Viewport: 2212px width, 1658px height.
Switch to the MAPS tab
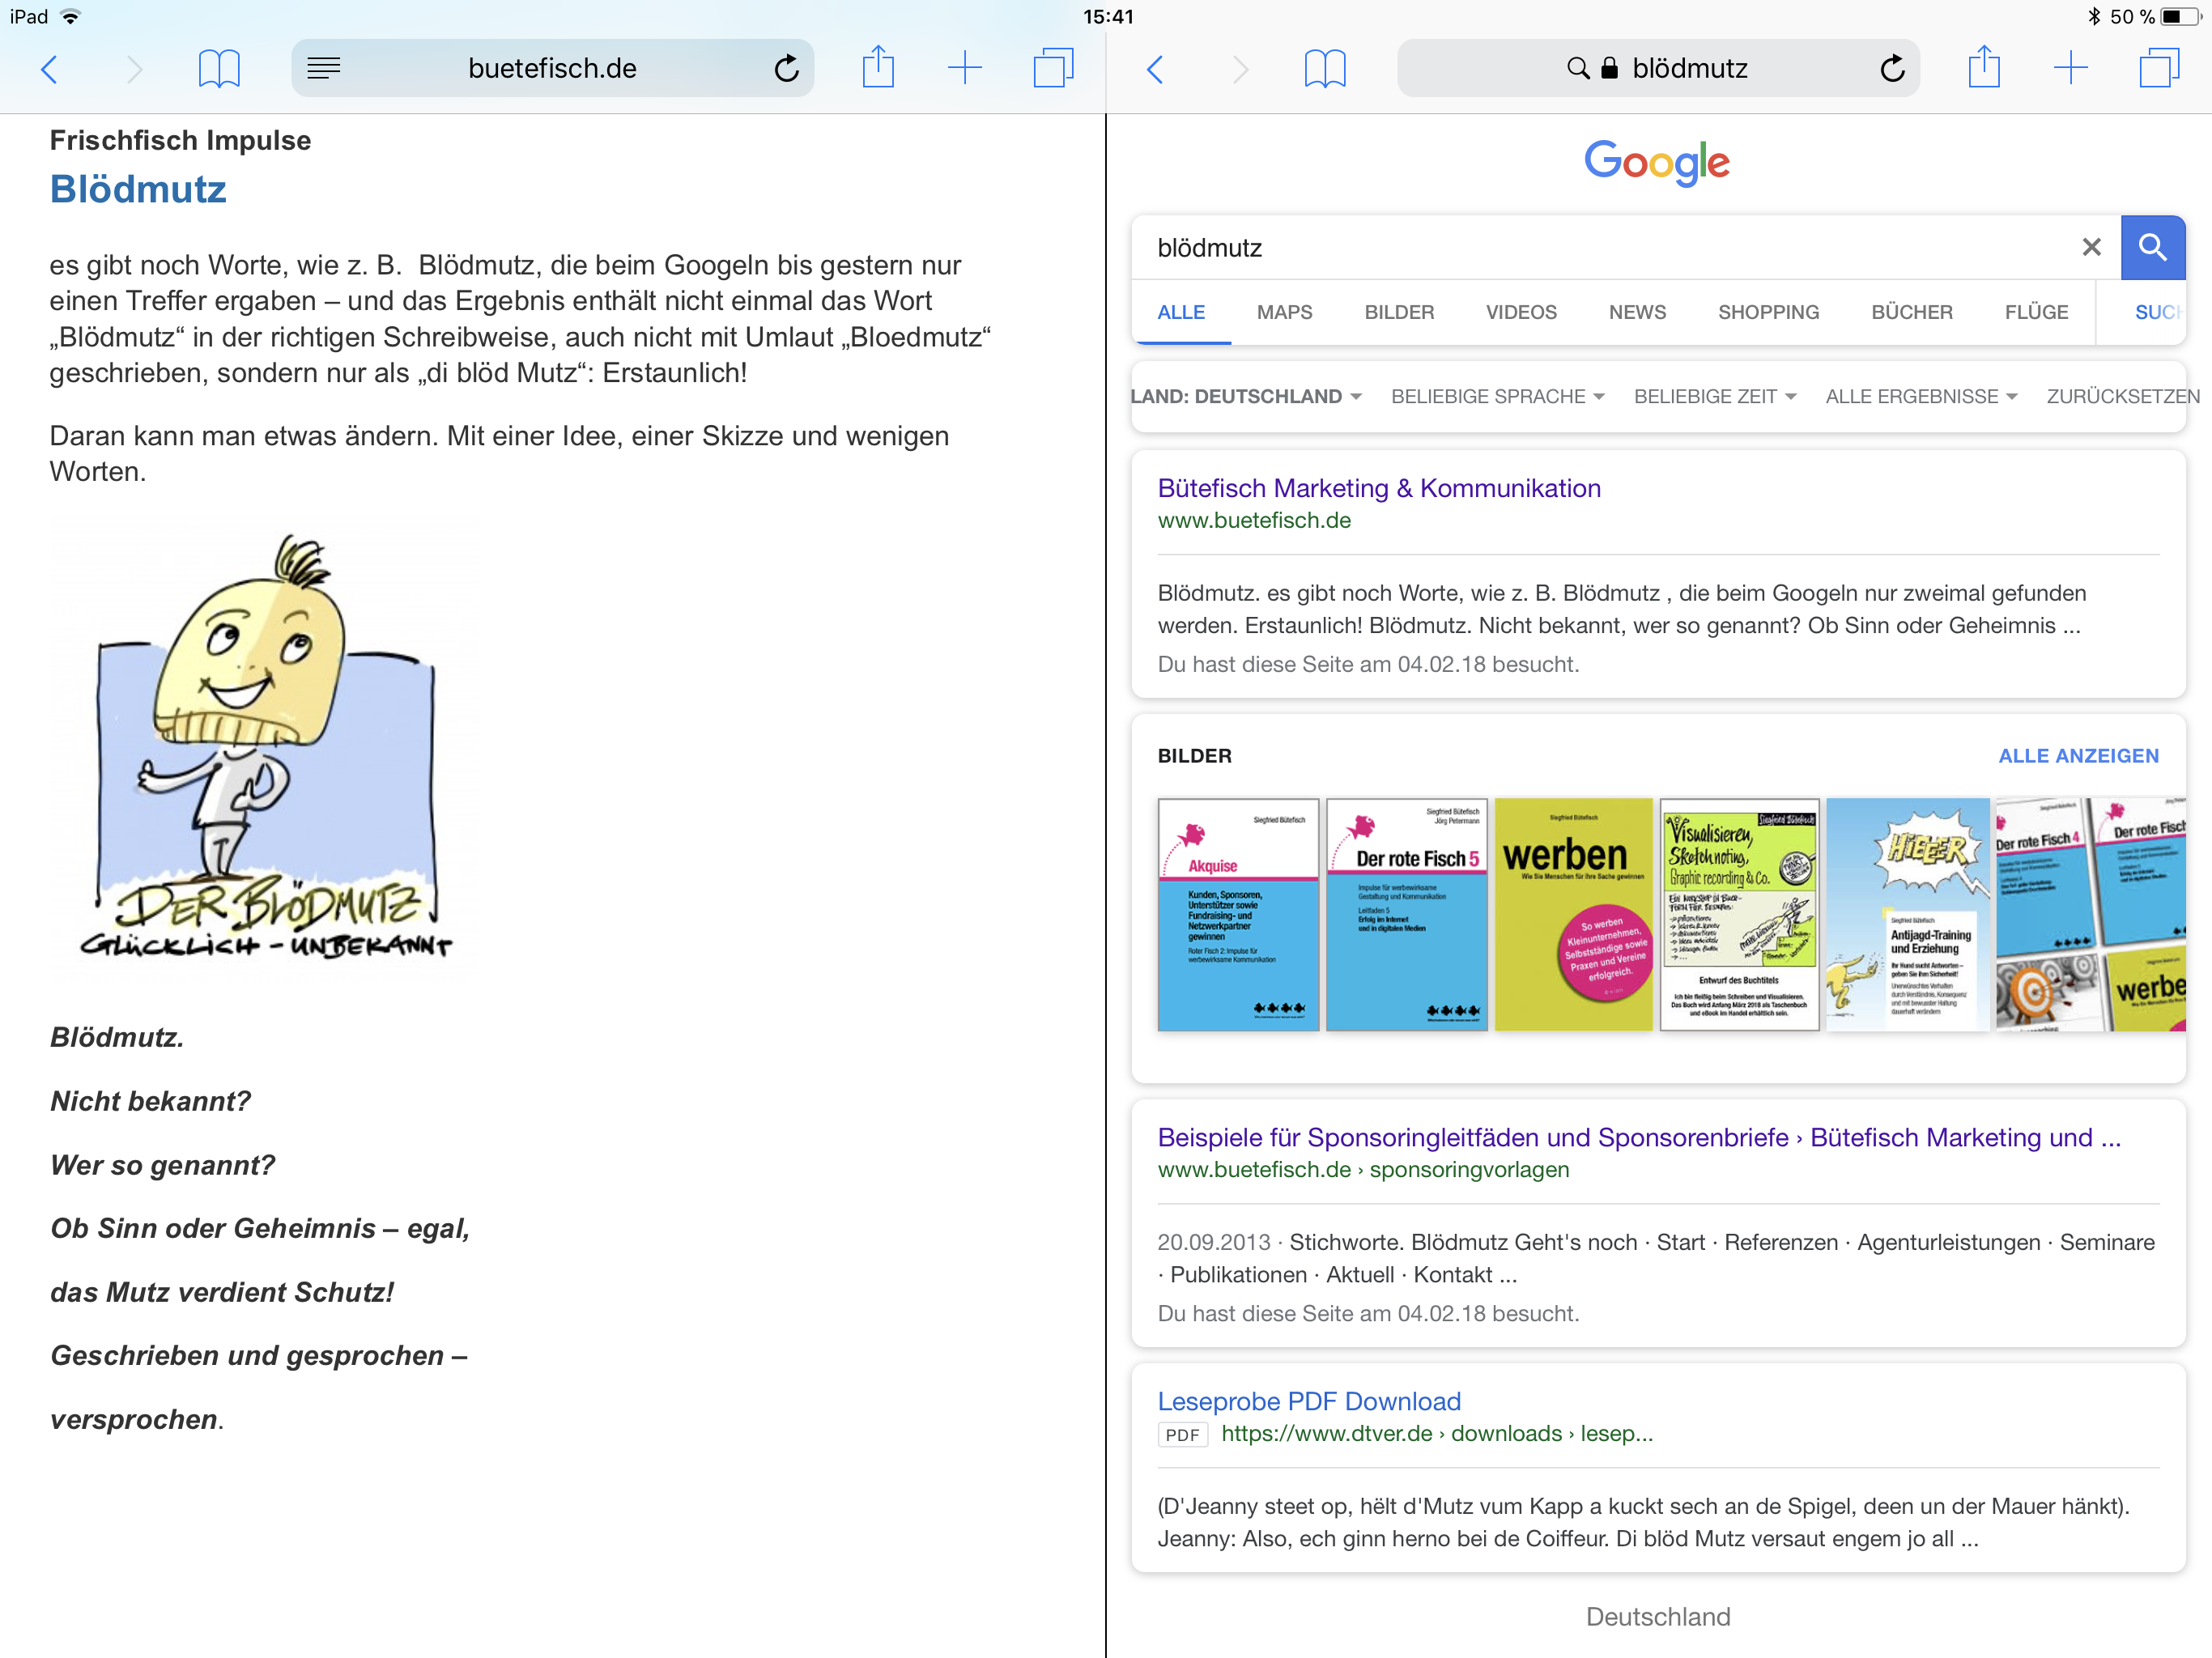point(1284,312)
